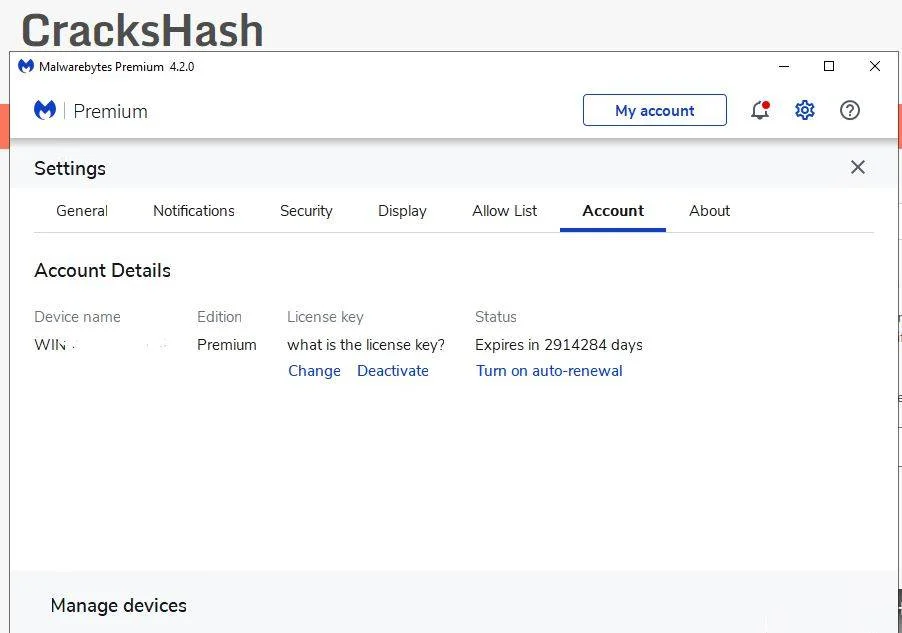902x633 pixels.
Task: Click the Malwarebytes logo beside Premium
Action: click(x=45, y=110)
